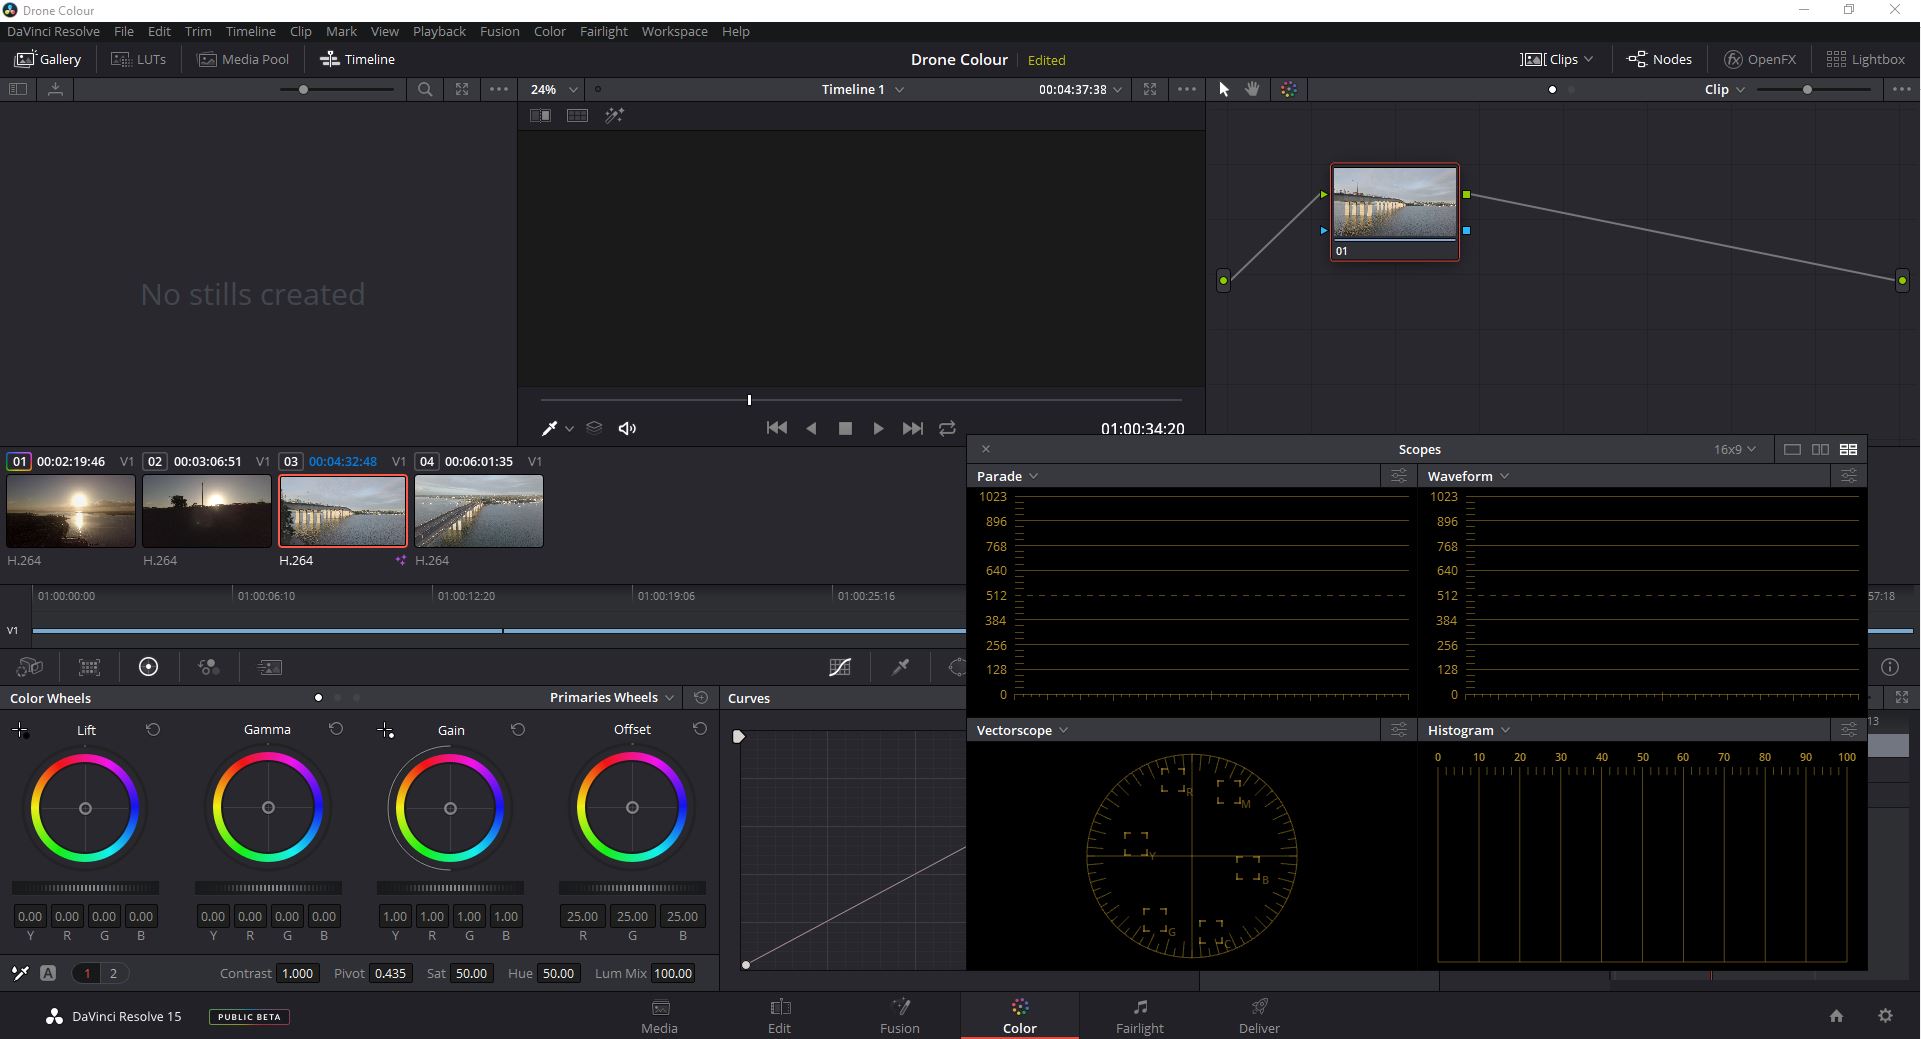Viewport: 1921px width, 1039px height.
Task: Toggle the Nodes panel
Action: click(1659, 59)
